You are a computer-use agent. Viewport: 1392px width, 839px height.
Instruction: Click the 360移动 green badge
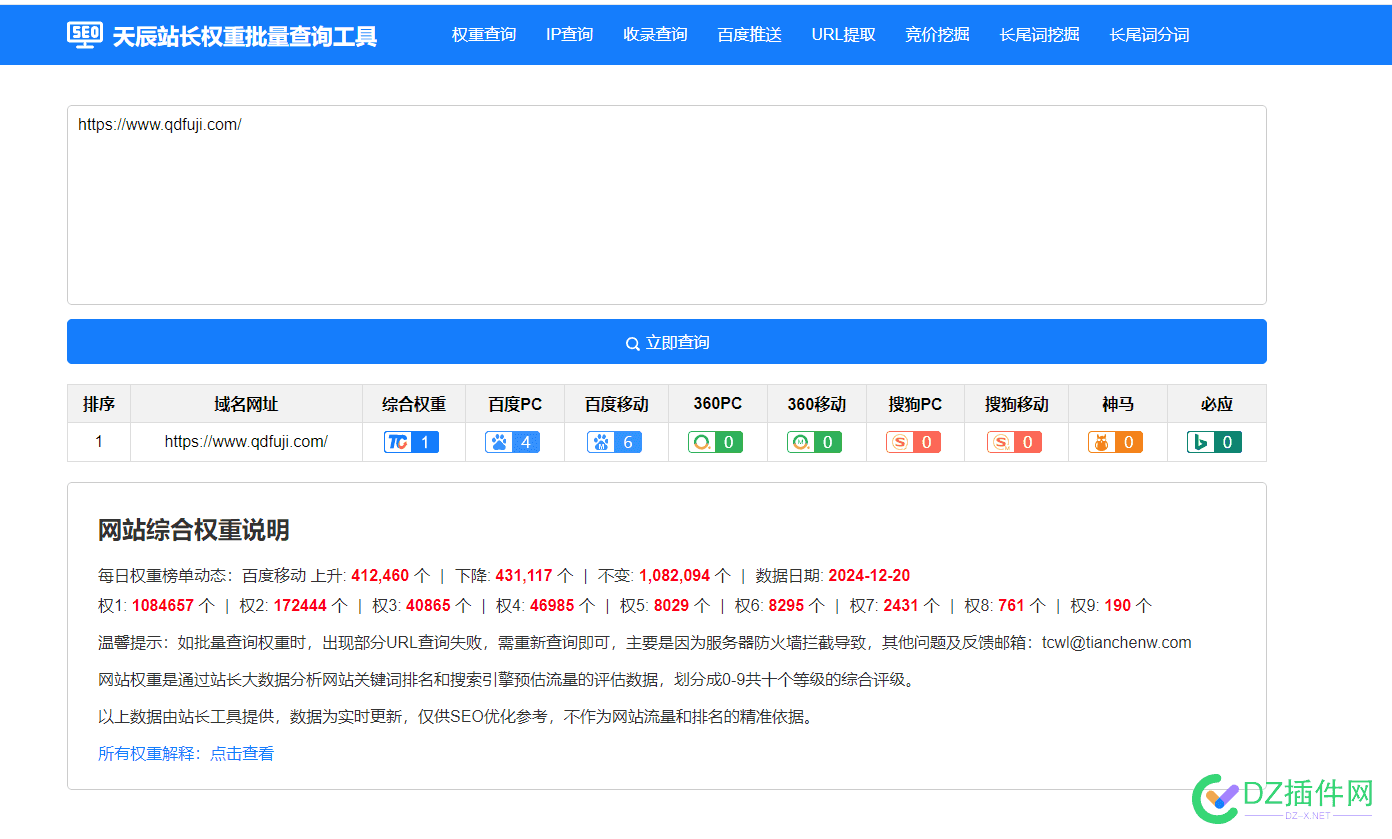pyautogui.click(x=815, y=442)
